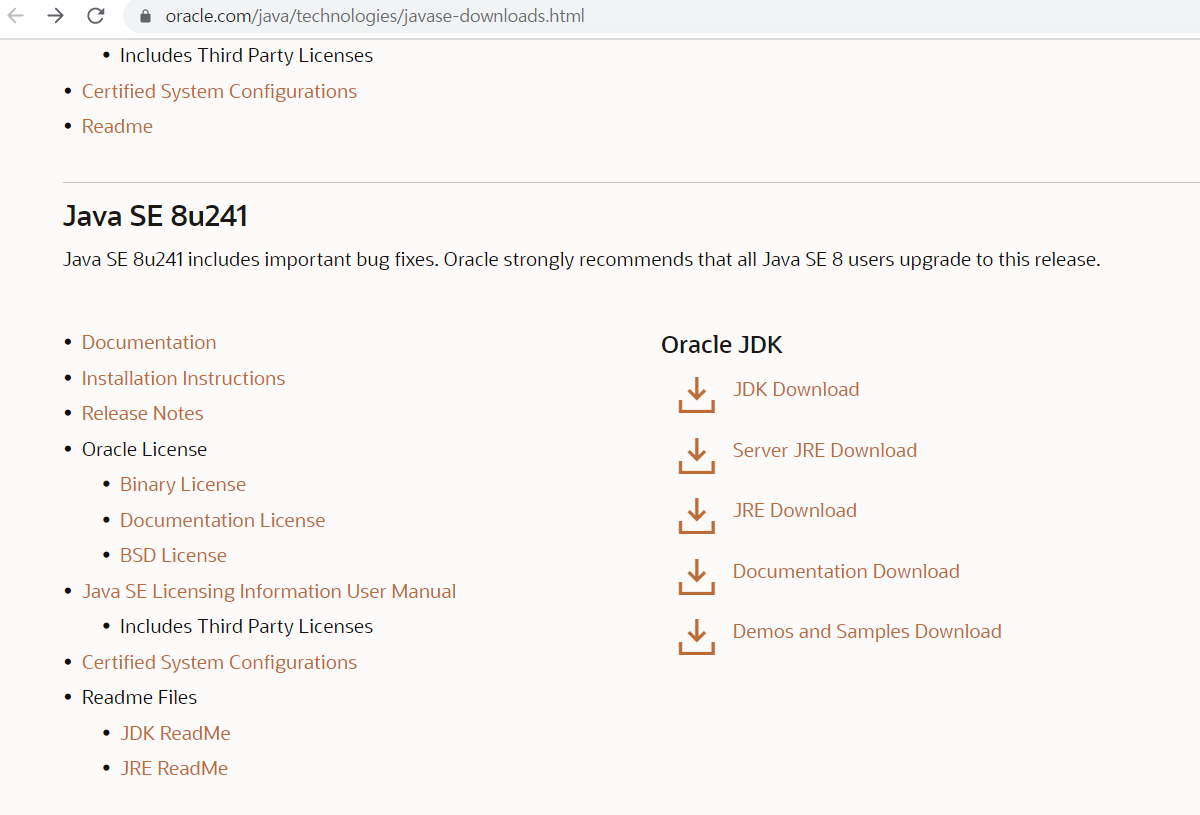This screenshot has width=1200, height=815.
Task: Open the Documentation License link
Action: [223, 520]
